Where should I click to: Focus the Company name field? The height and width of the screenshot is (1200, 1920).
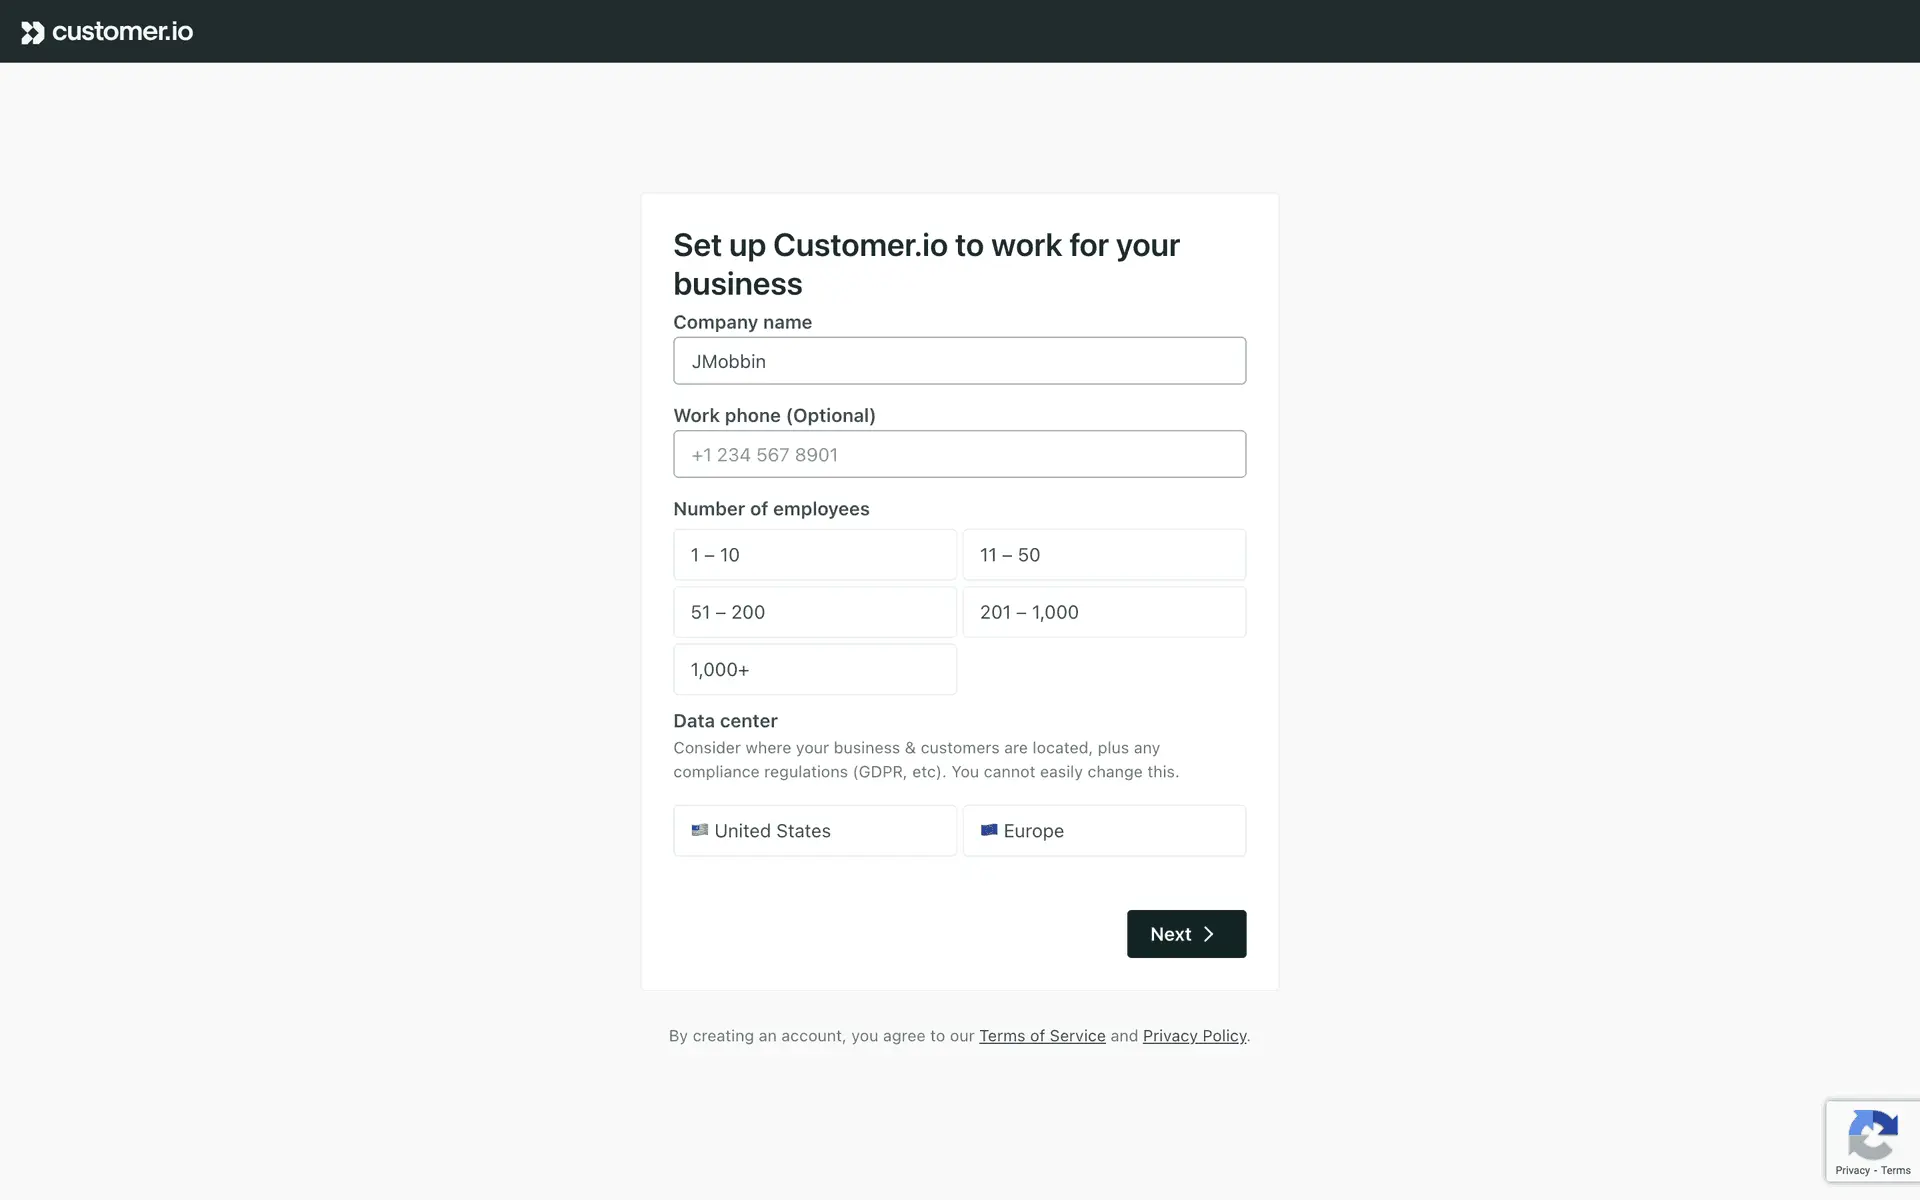pyautogui.click(x=959, y=361)
